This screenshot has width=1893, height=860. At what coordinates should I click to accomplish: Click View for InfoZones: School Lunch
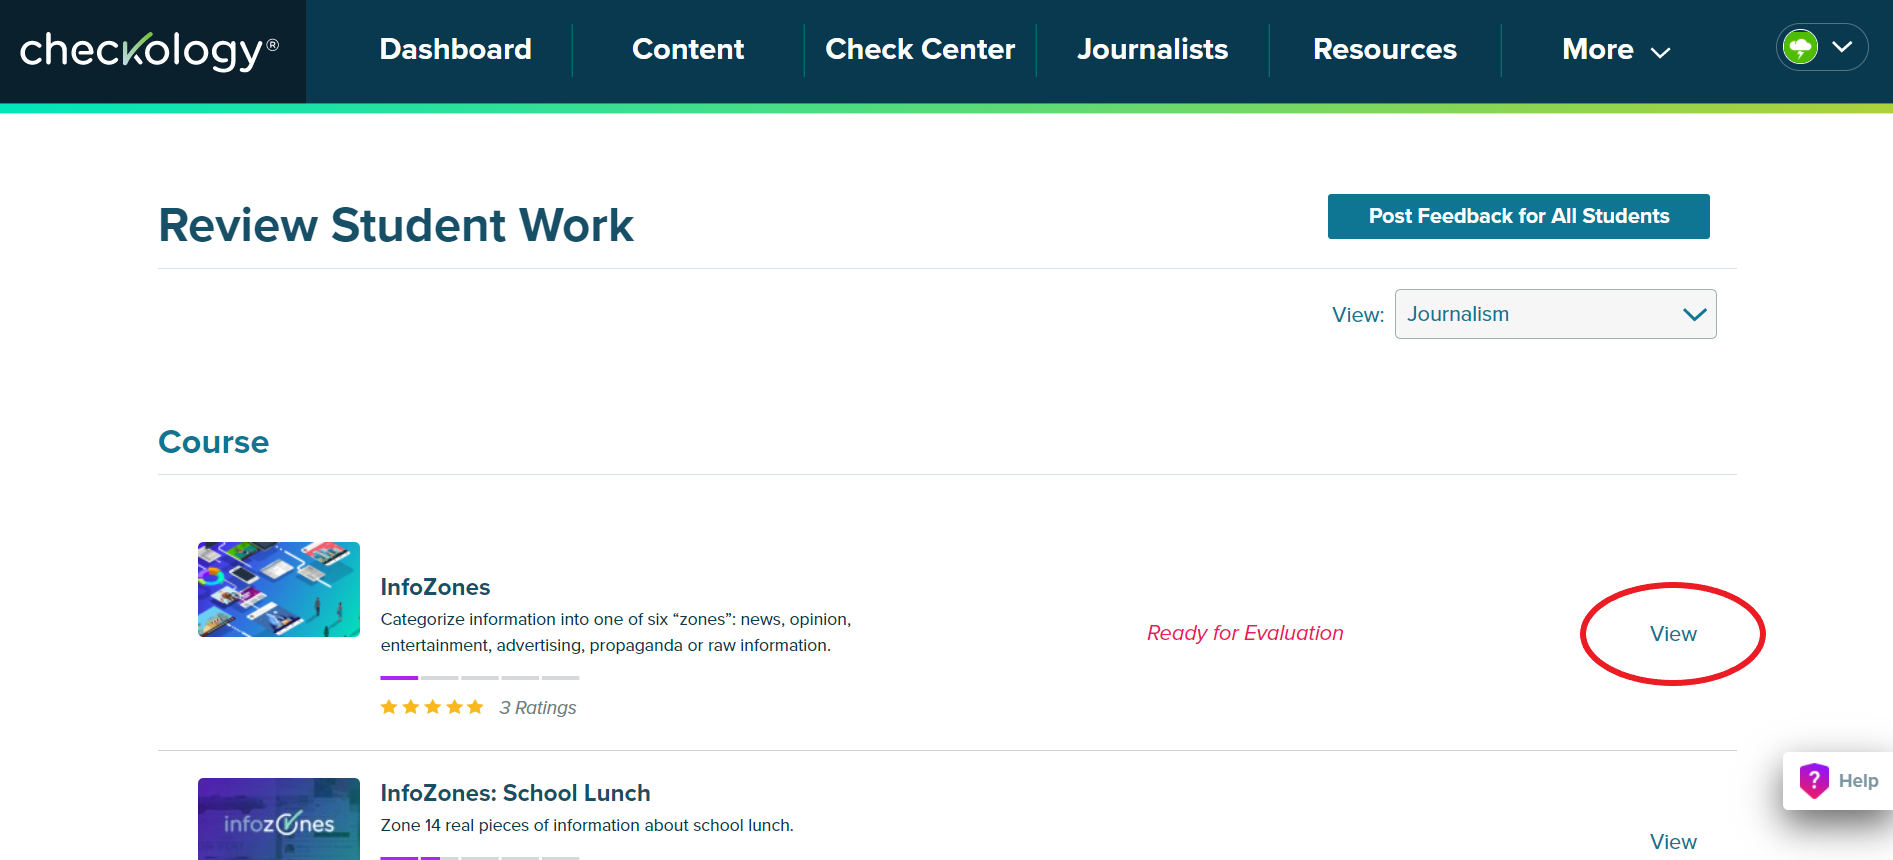(1673, 841)
